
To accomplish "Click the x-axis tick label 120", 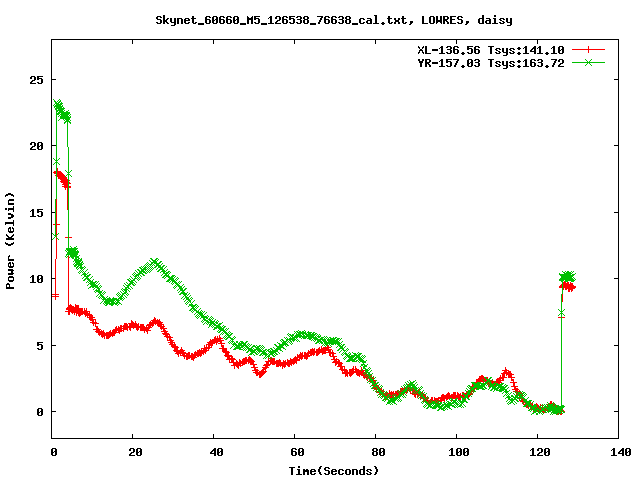I will coord(540,452).
